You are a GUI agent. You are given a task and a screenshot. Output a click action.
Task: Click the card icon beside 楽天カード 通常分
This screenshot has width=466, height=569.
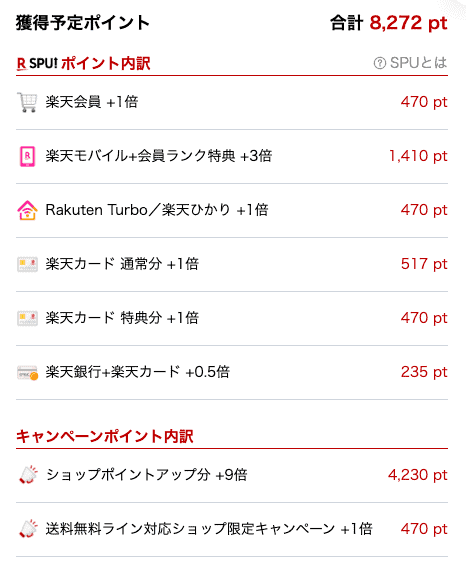pos(27,264)
